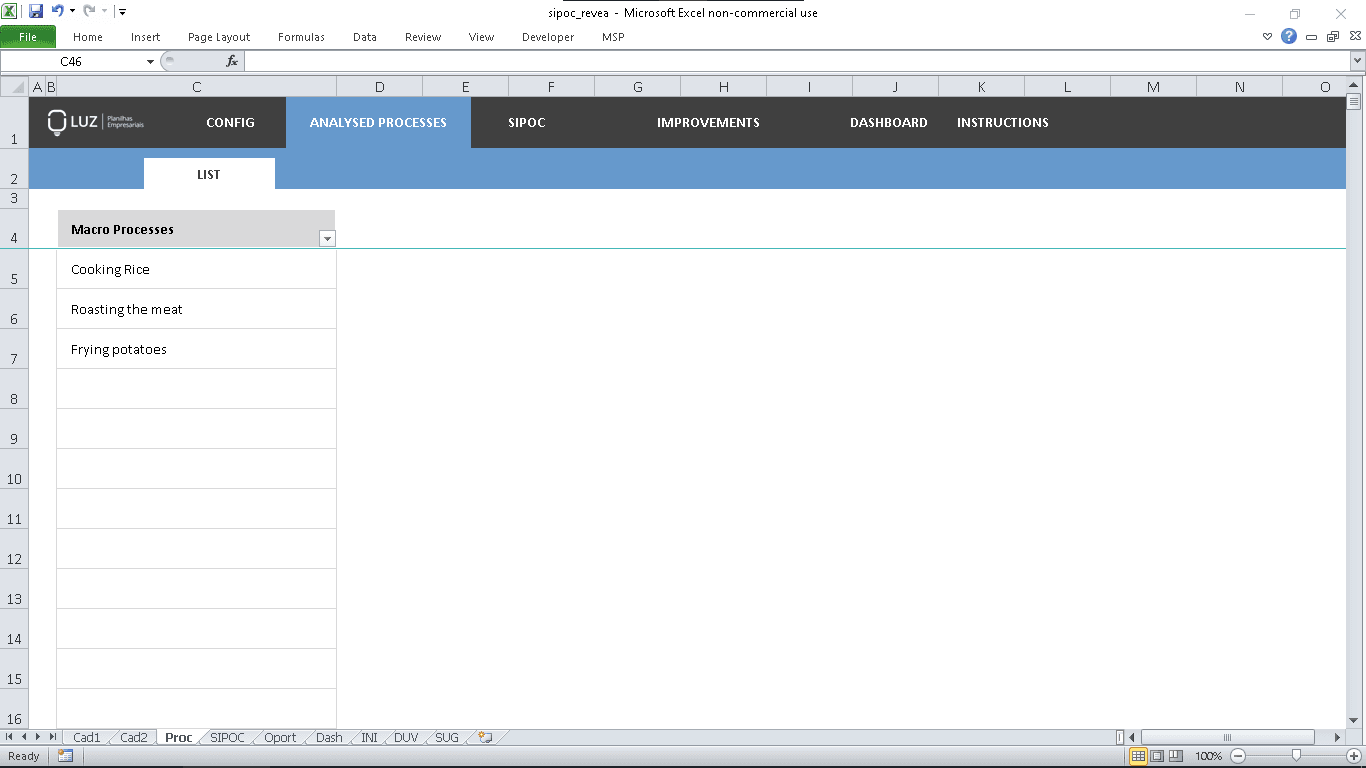This screenshot has height=768, width=1366.
Task: Switch to the SIPOC worksheet tab
Action: tap(226, 737)
